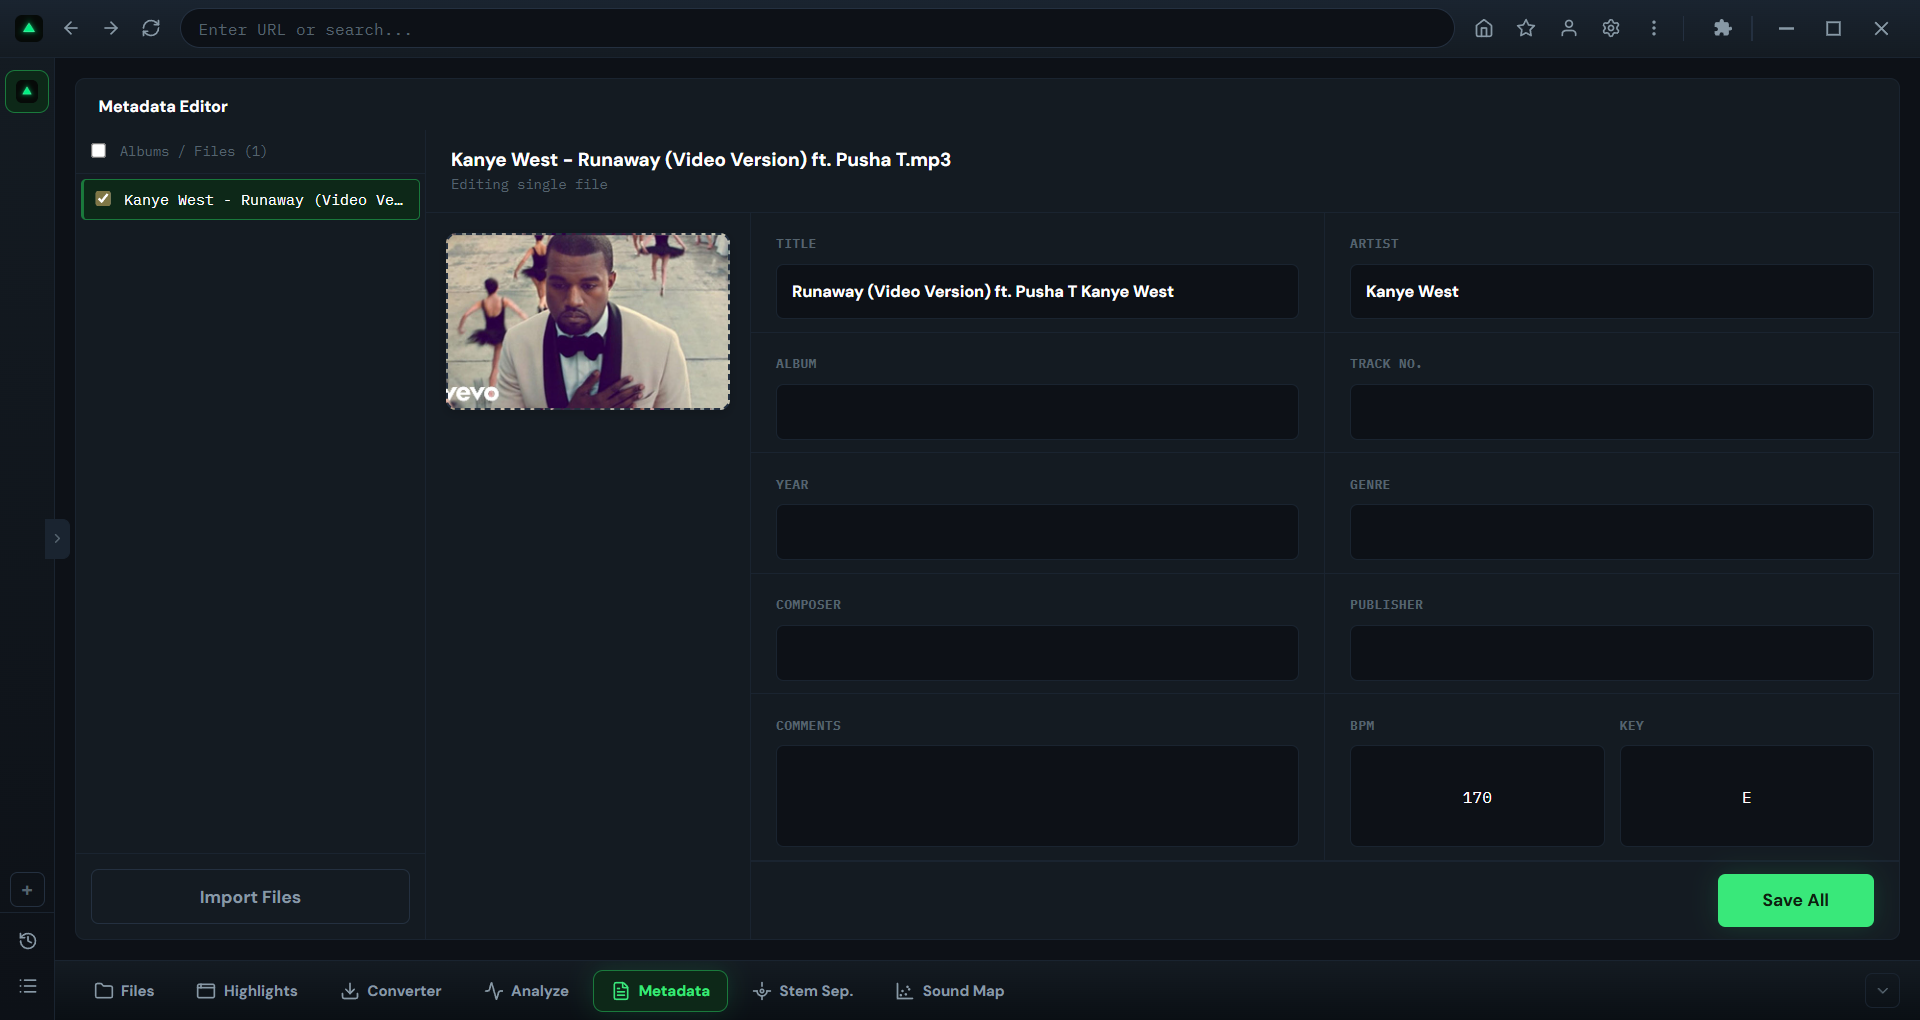Click the app logo at top-left of title bar
Screen dimensions: 1920x1020
29,29
